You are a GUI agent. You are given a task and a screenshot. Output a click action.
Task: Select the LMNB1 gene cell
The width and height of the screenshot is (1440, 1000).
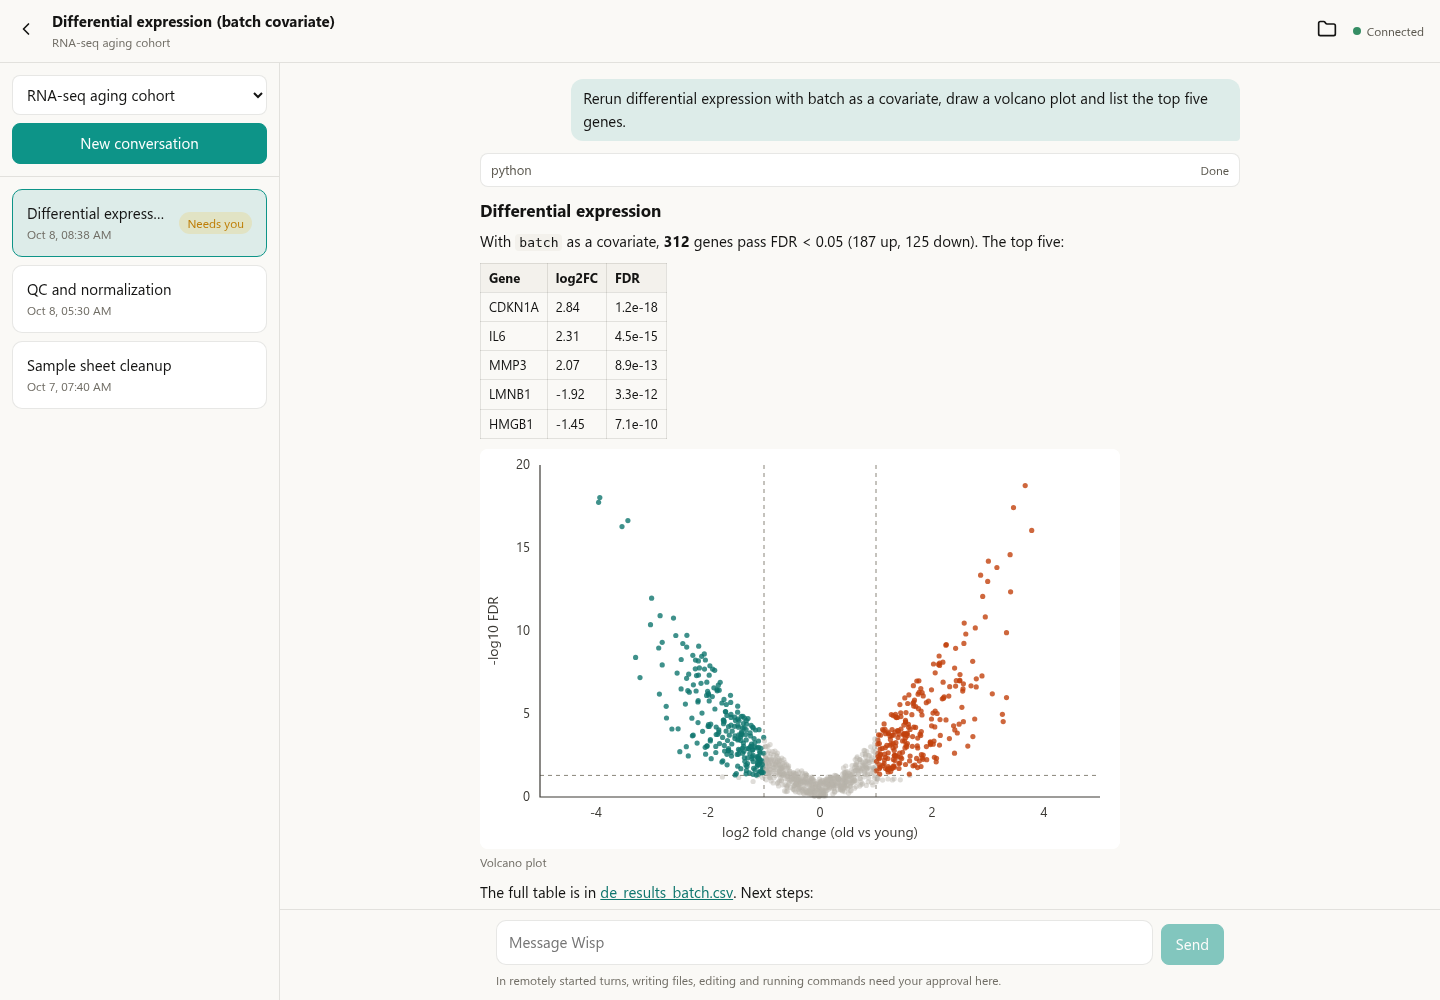click(x=514, y=395)
